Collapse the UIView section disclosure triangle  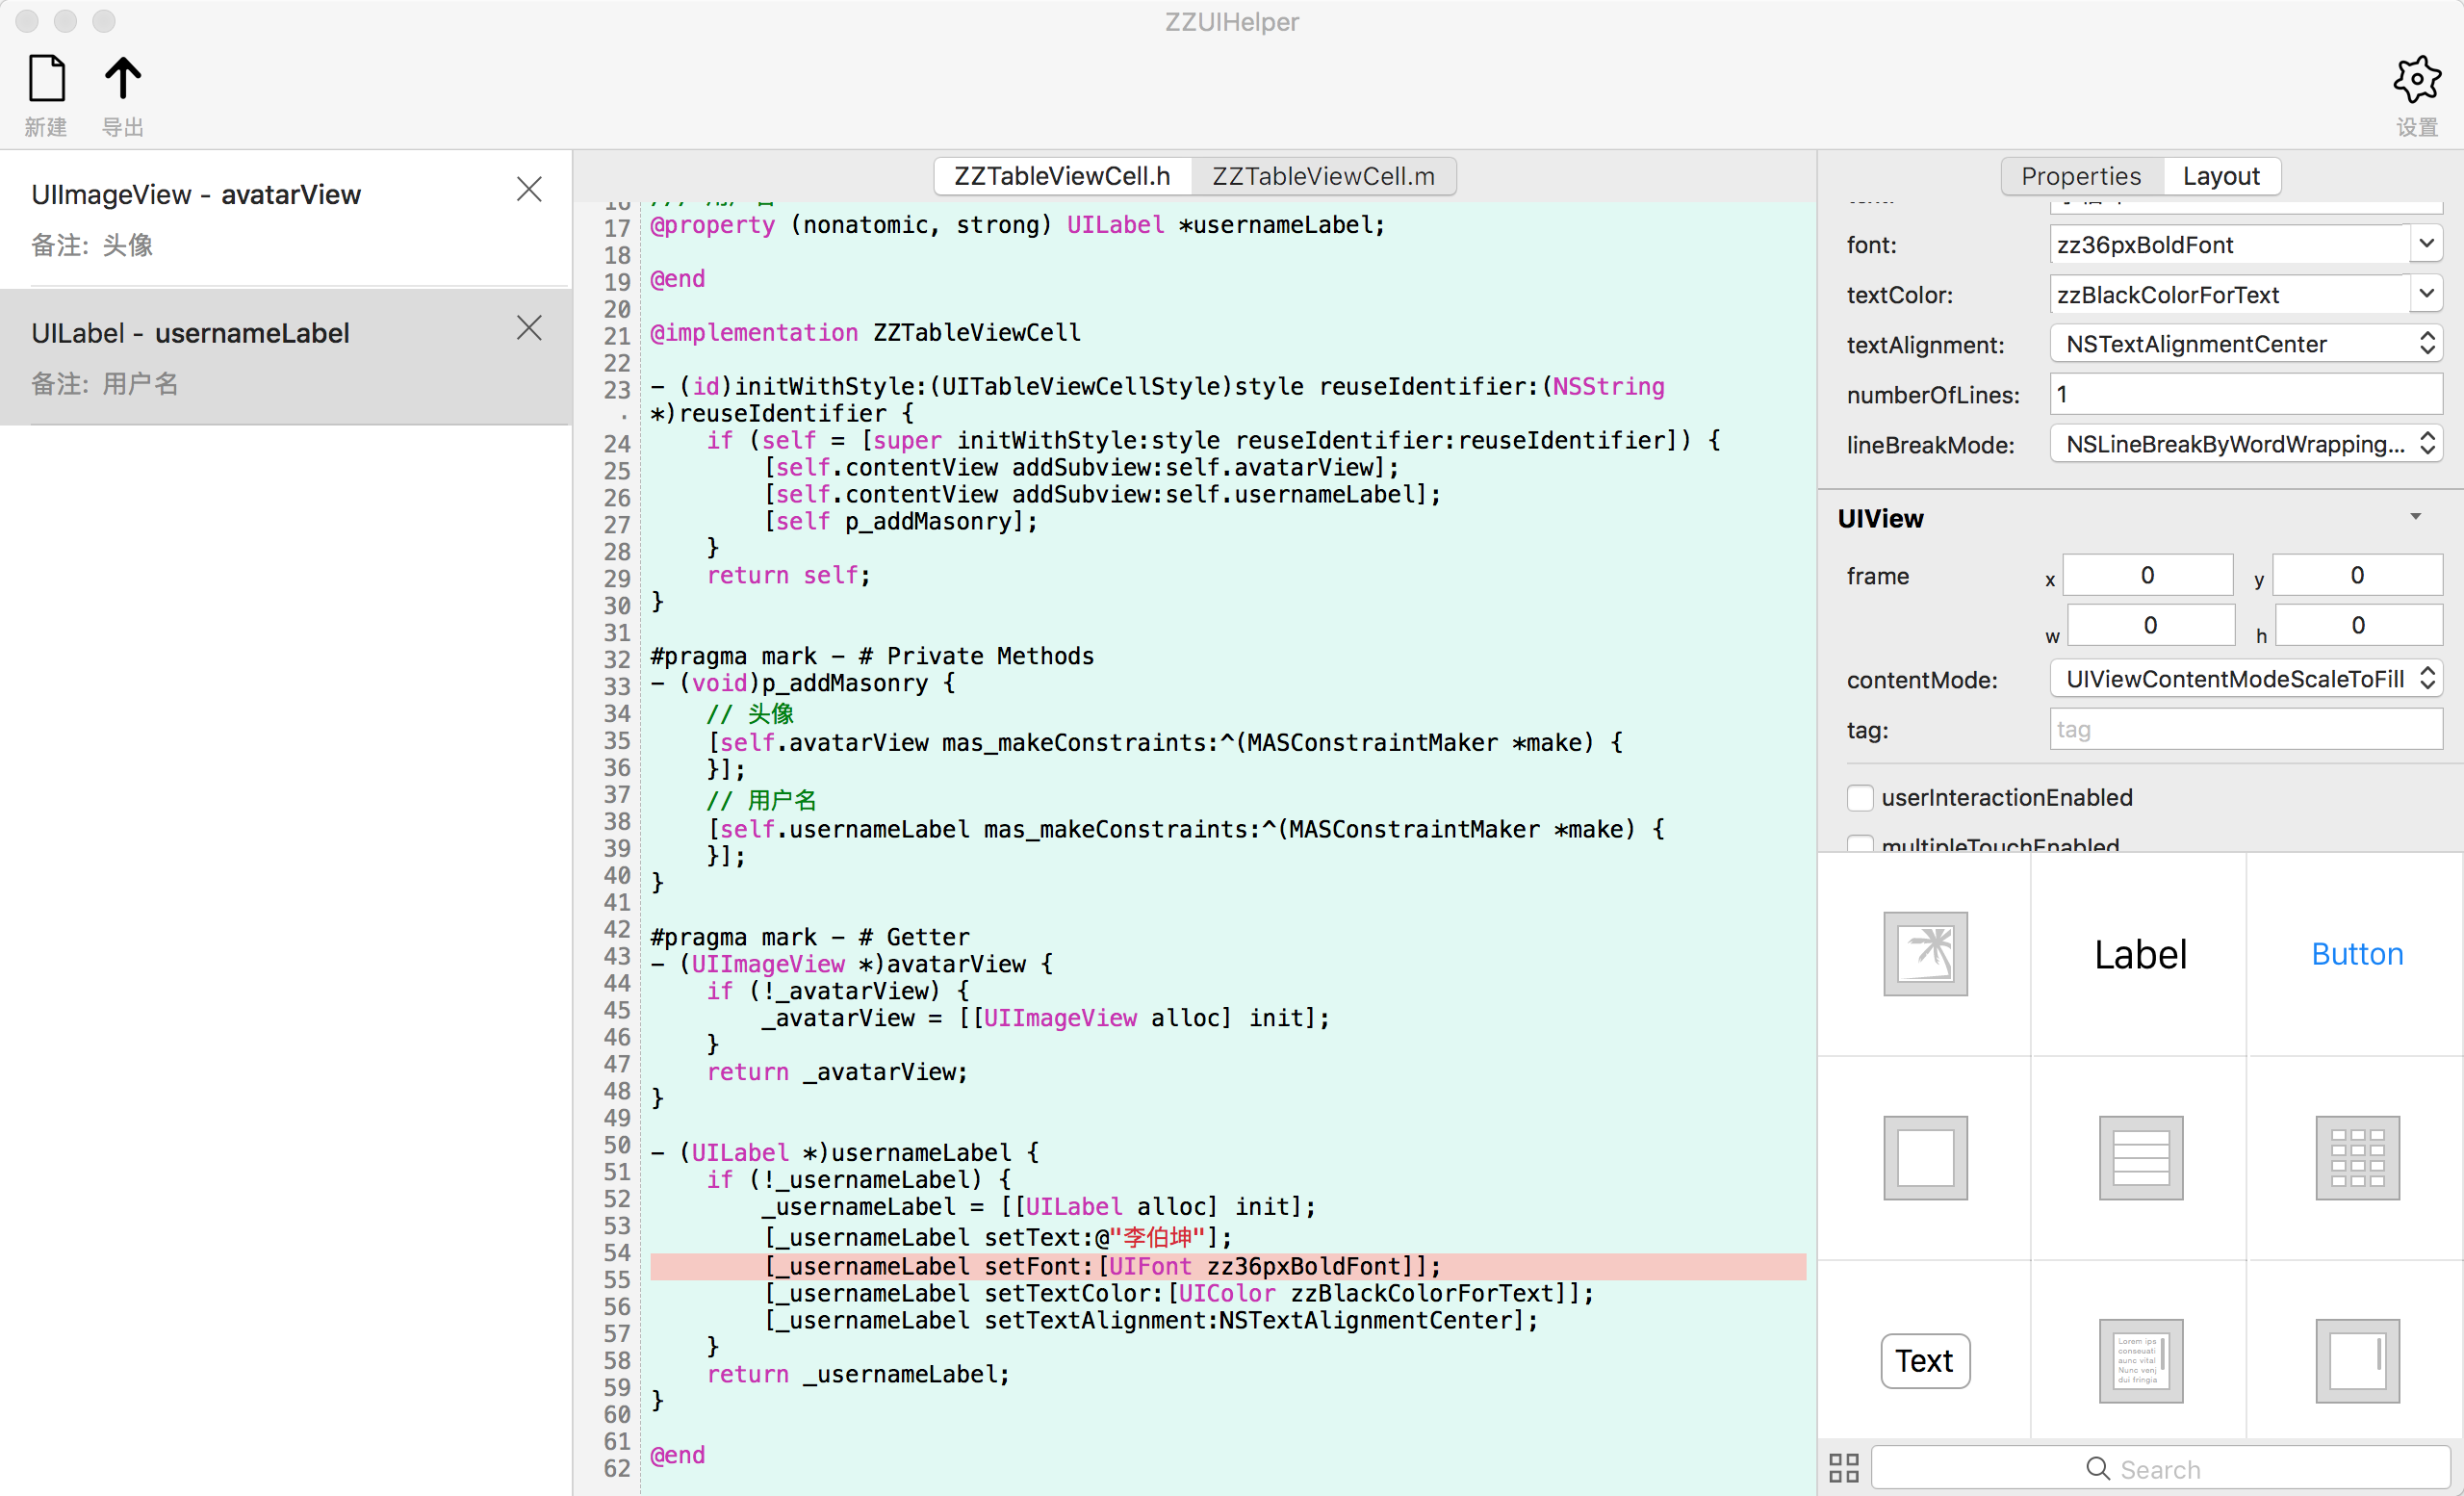coord(2415,518)
